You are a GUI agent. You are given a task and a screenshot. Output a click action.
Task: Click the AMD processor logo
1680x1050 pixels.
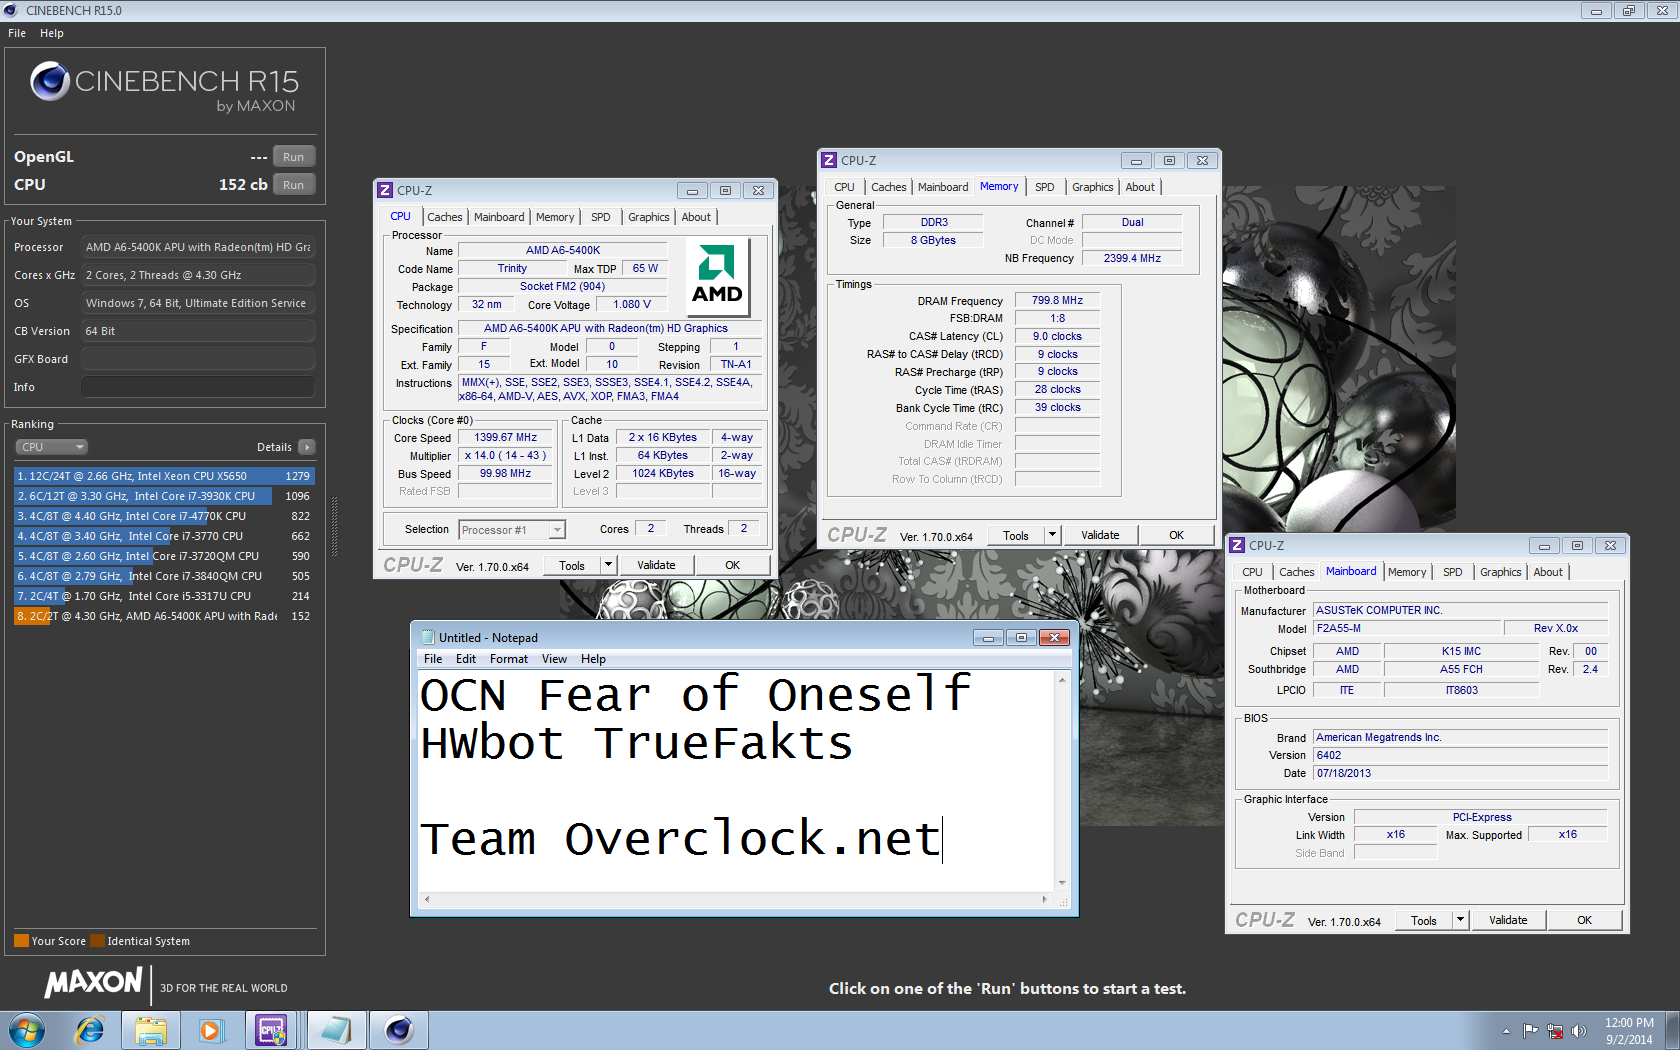pos(717,276)
